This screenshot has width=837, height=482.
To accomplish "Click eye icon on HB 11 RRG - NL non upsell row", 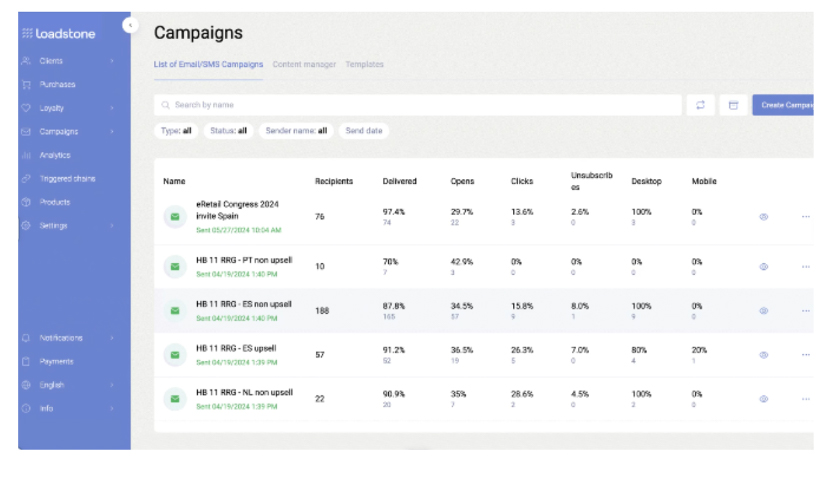I will coord(763,399).
